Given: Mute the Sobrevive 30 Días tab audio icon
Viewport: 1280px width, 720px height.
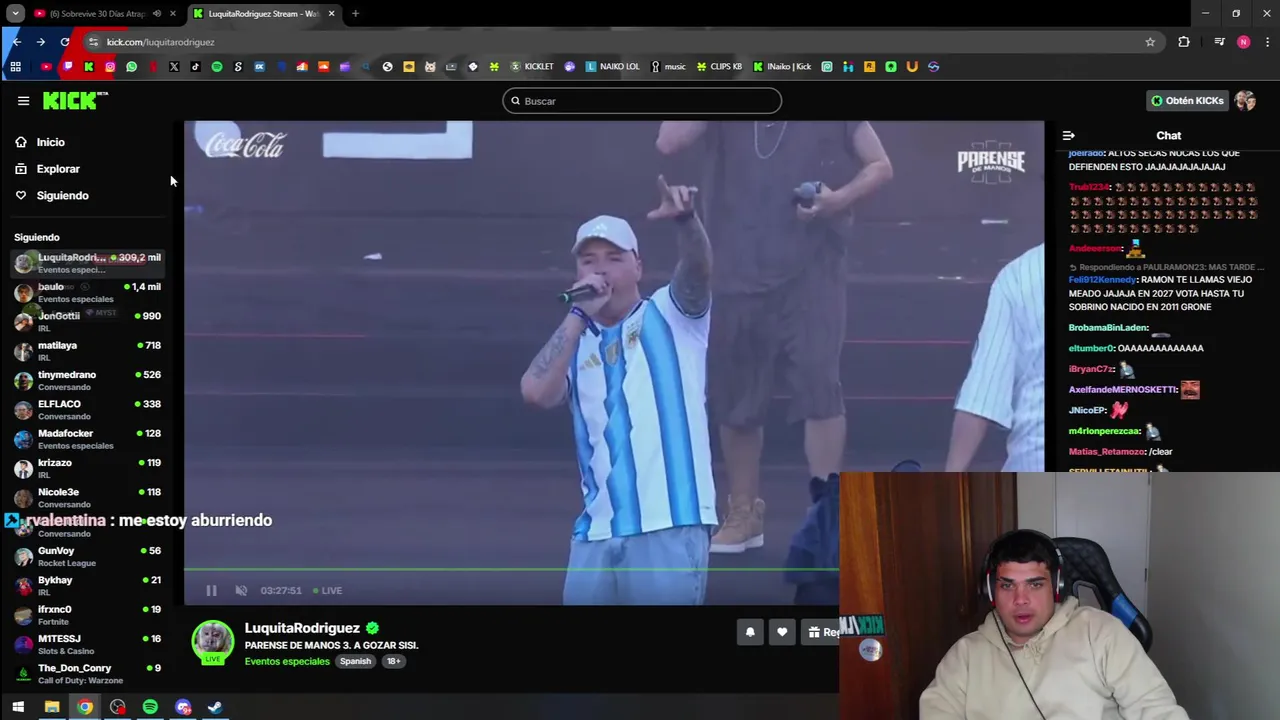Looking at the screenshot, I should [156, 14].
